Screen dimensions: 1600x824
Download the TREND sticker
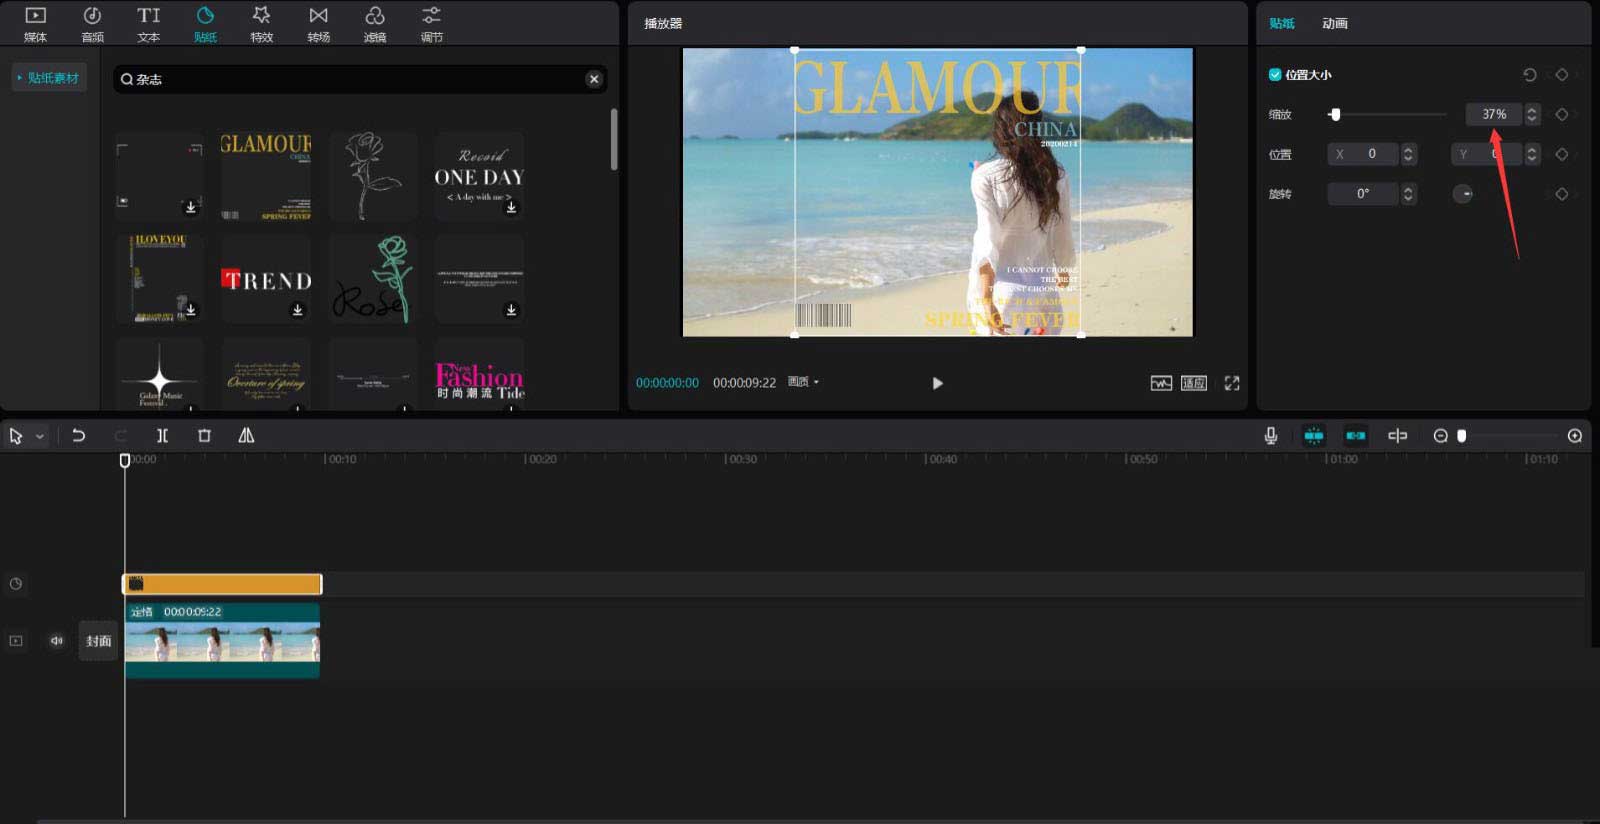[297, 309]
